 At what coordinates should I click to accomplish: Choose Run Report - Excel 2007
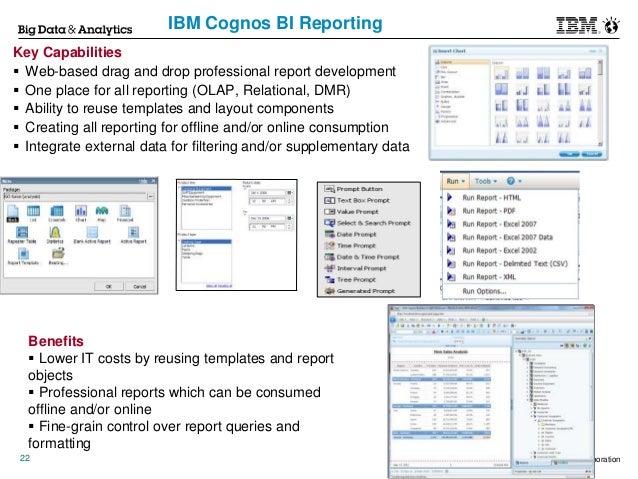point(509,224)
